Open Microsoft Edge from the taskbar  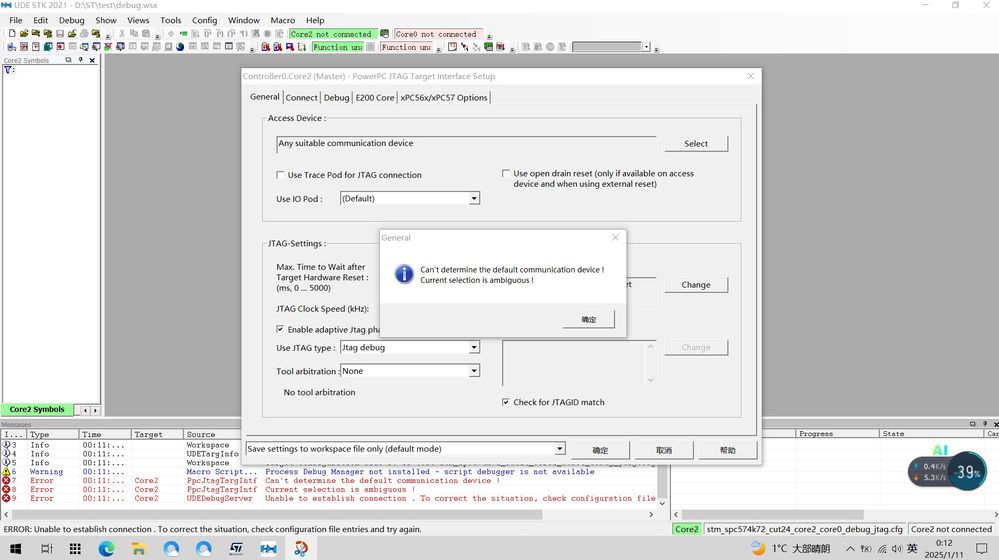106,548
